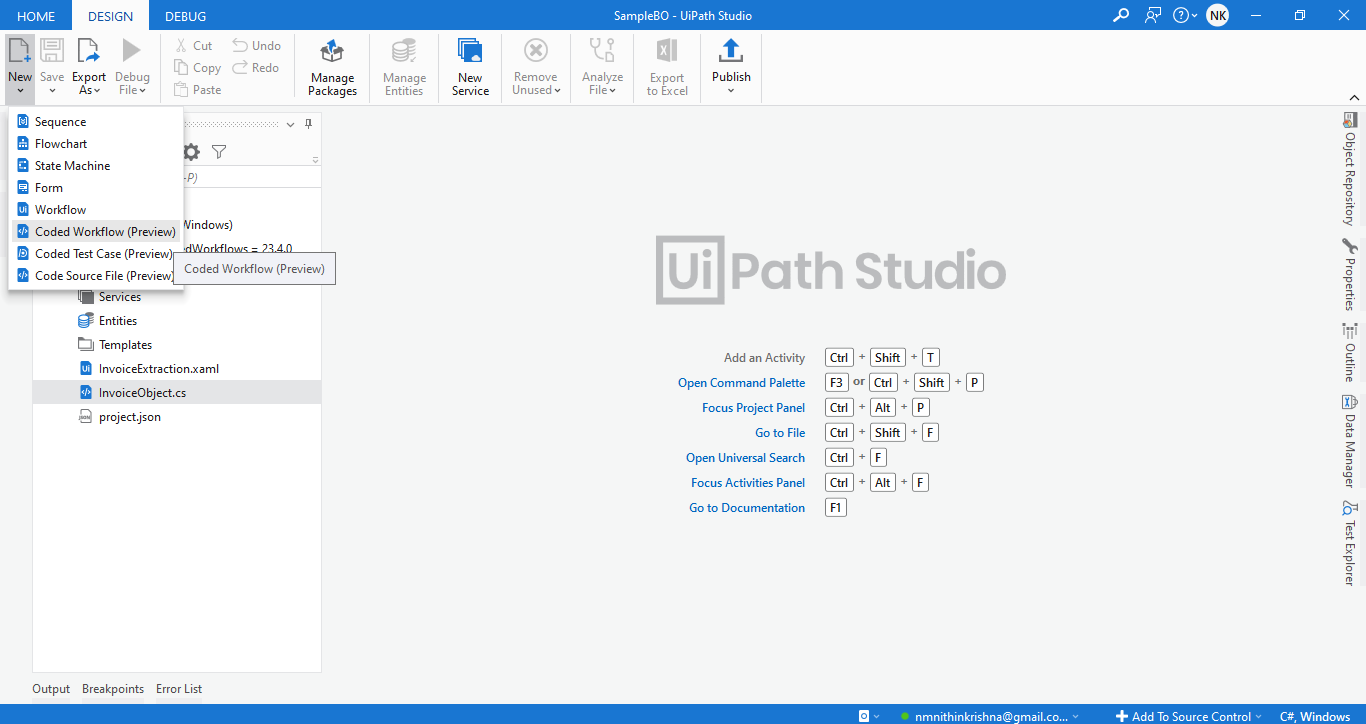
Task: Click the Publish upload icon
Action: 731,51
